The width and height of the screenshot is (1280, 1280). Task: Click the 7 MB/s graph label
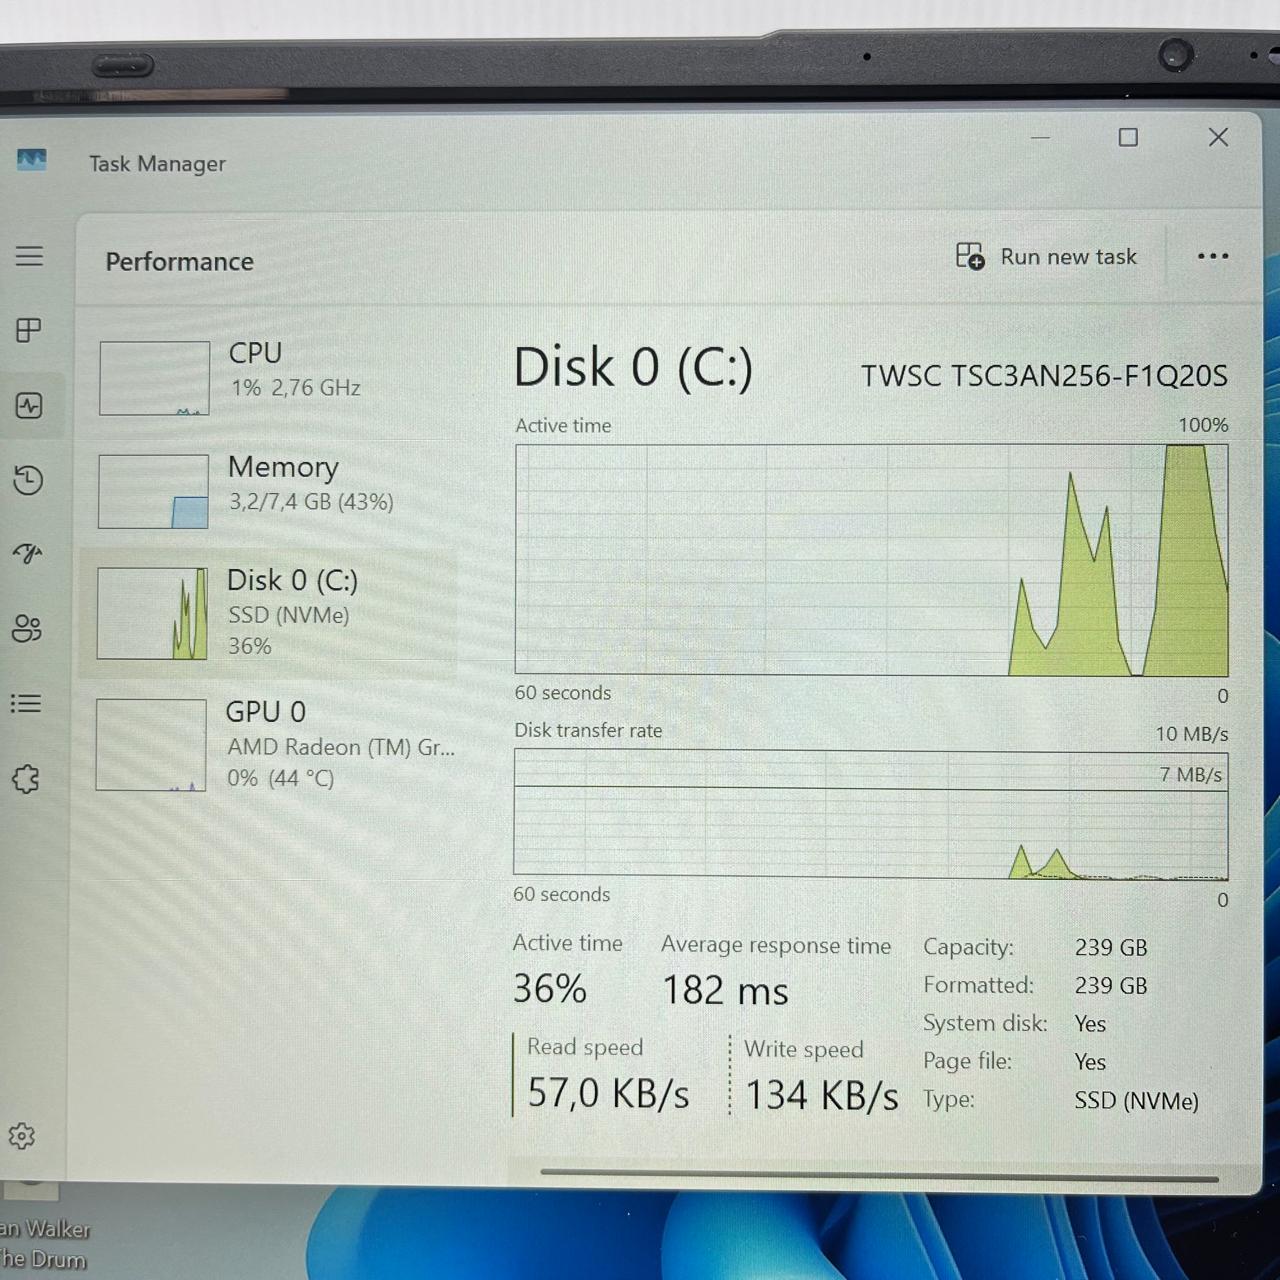(1190, 774)
